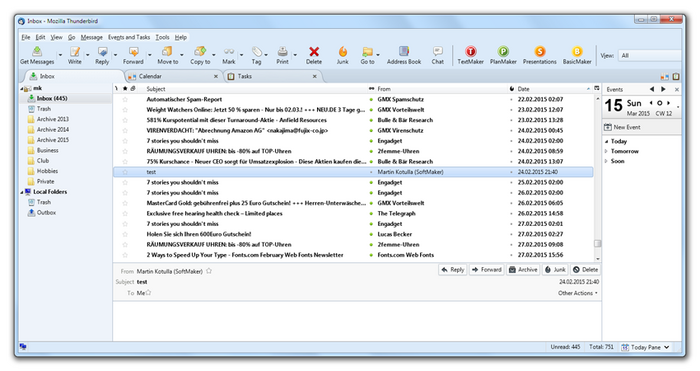Click the status bar online indicator icon
Screen dimensions: 700x371
tap(23, 347)
